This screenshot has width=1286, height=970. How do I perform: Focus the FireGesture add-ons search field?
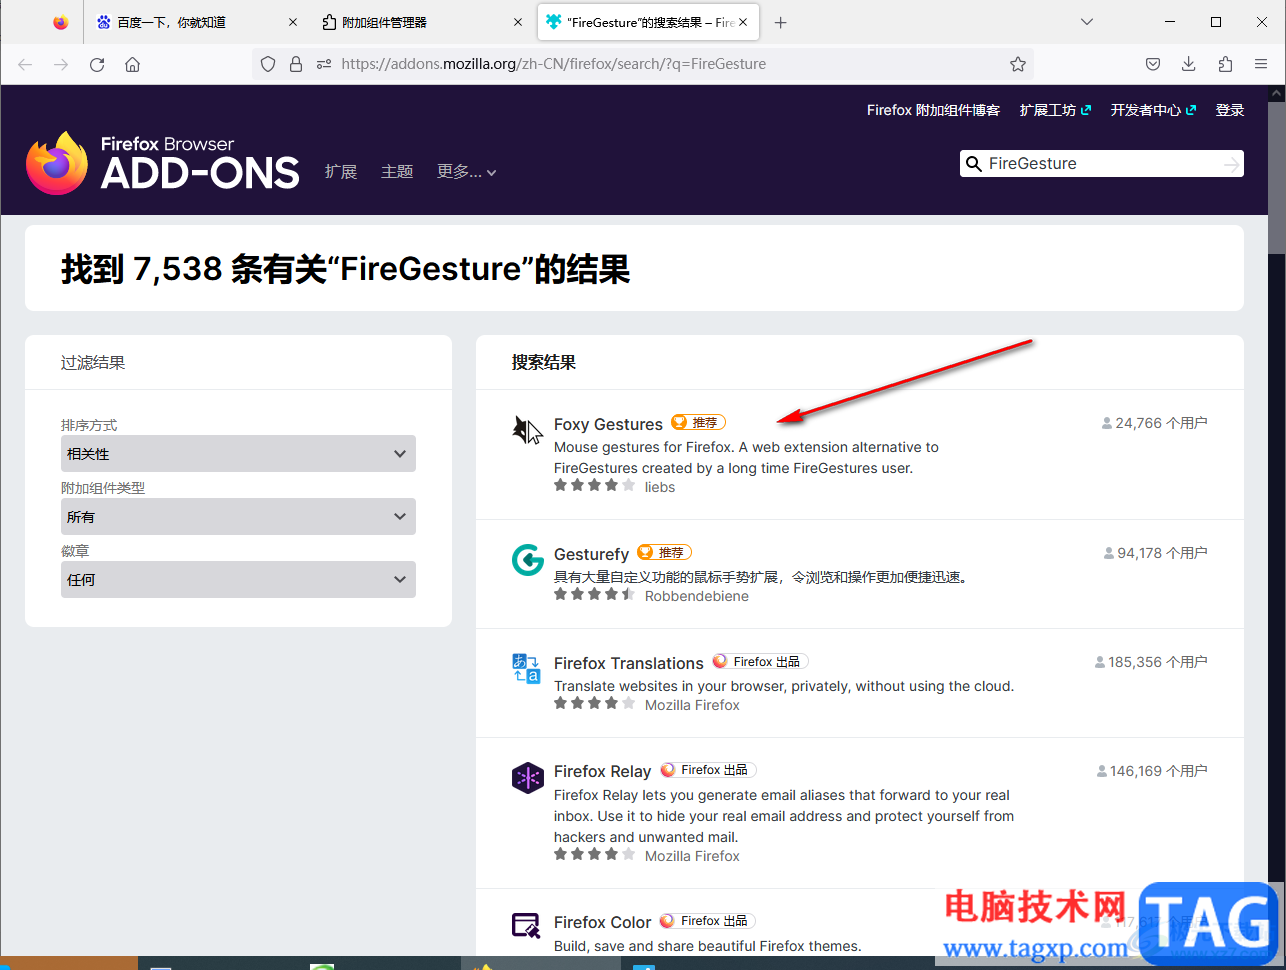point(1100,164)
